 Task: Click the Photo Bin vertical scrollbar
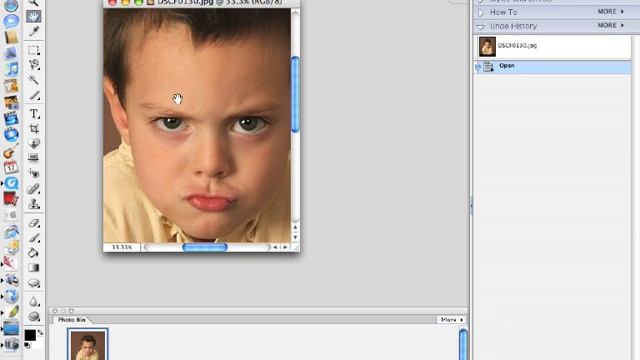463,344
